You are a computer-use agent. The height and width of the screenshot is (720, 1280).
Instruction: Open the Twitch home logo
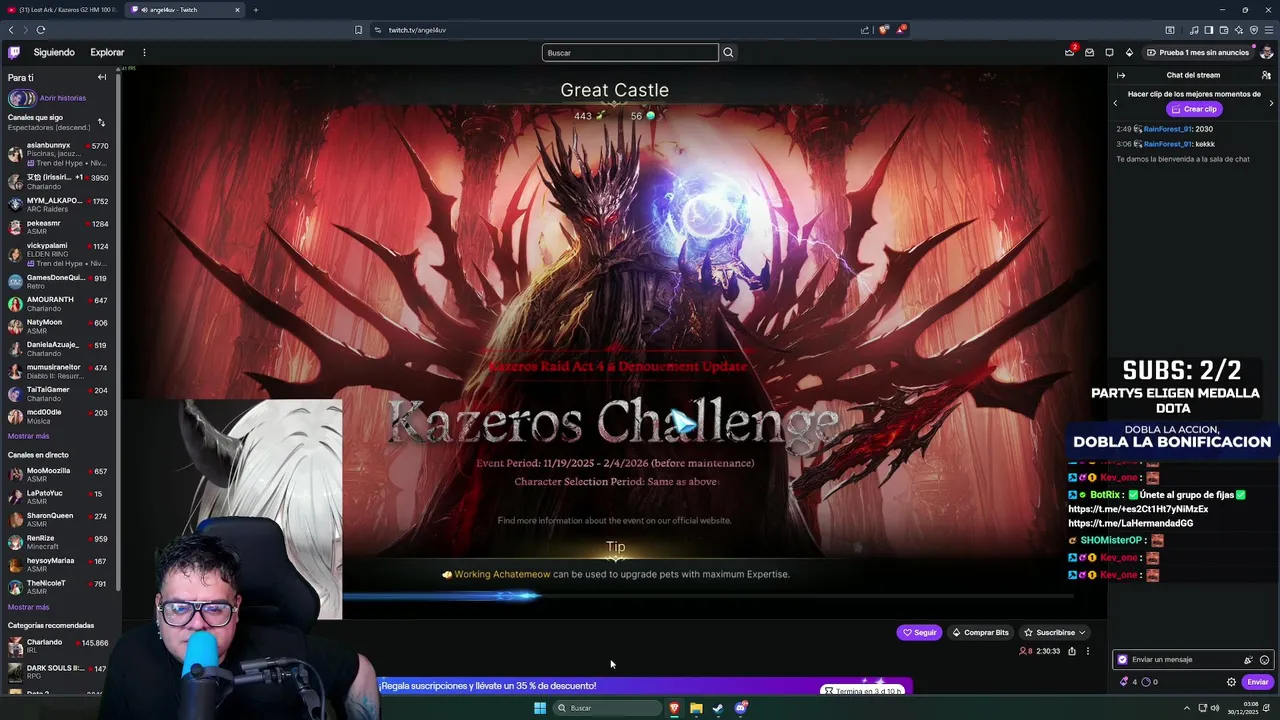[x=14, y=52]
